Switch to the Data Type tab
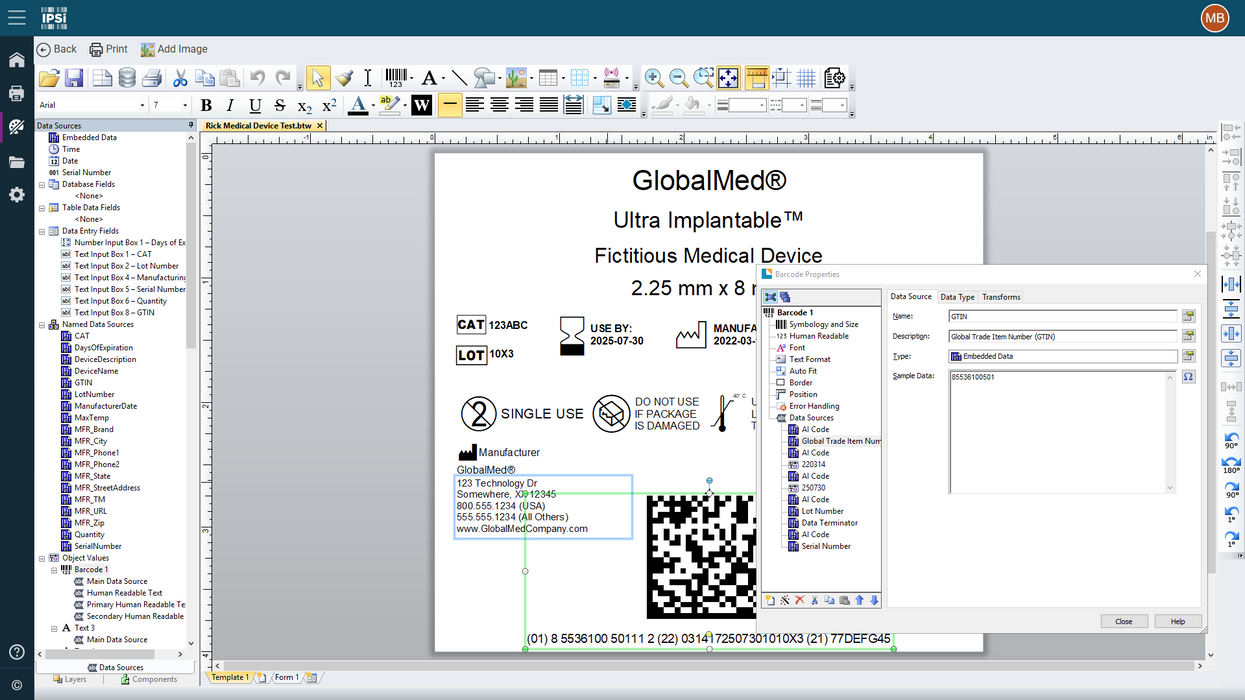 (957, 297)
